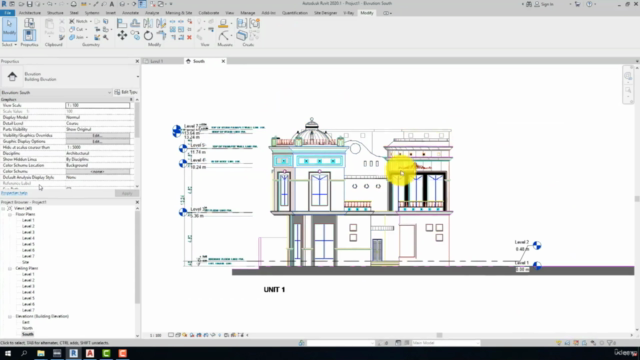Viewport: 640px width, 360px height.
Task: Close the Project Browser panel
Action: click(x=137, y=202)
